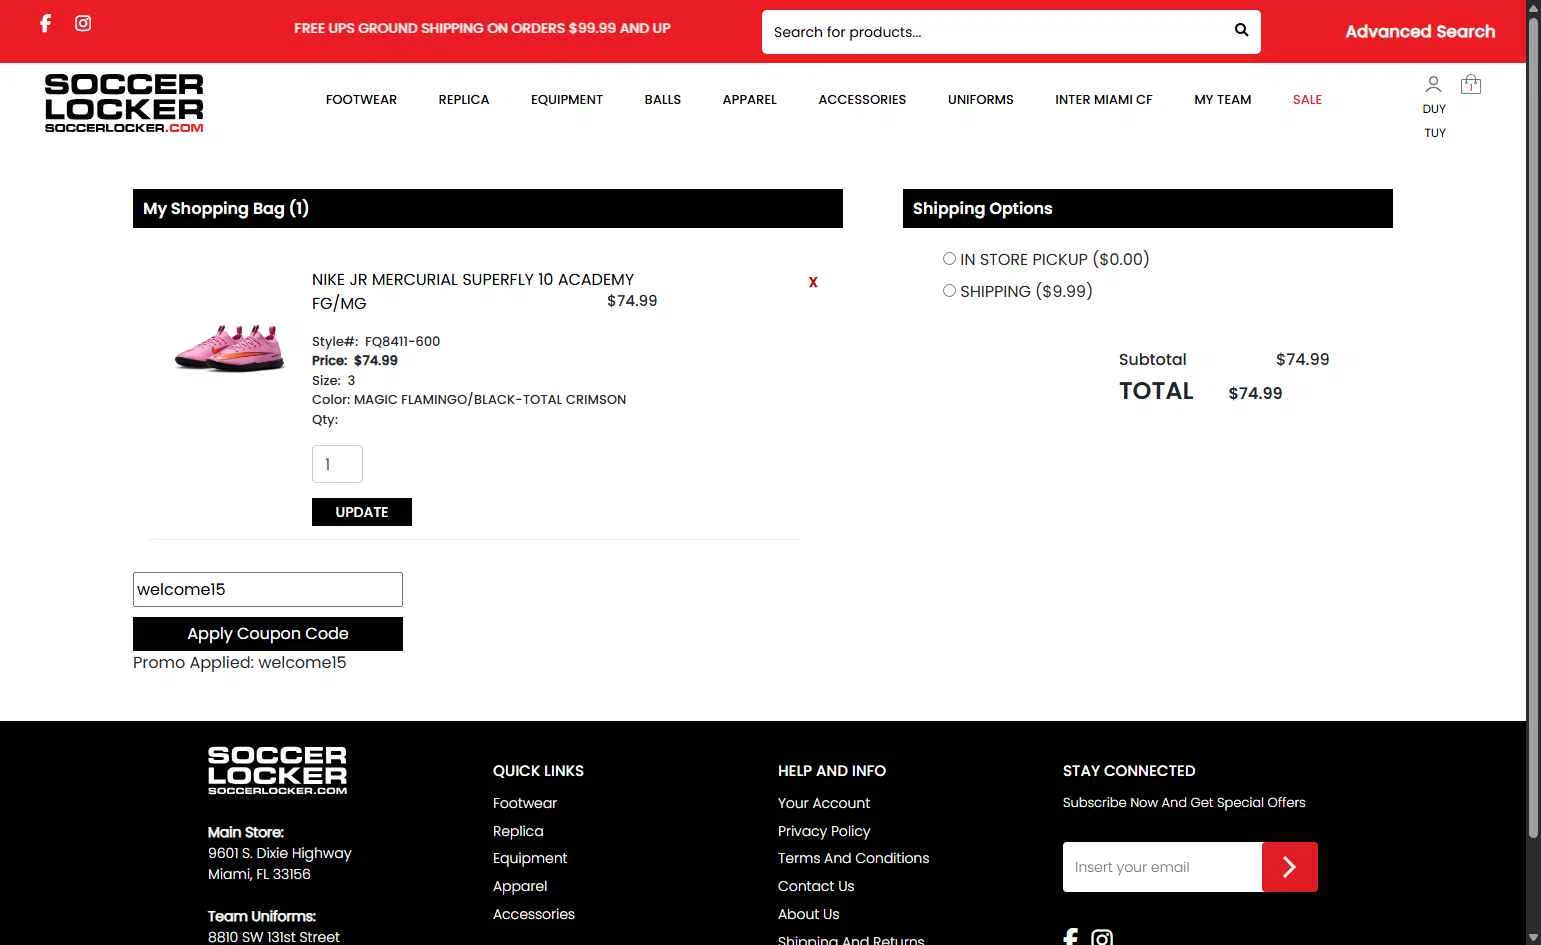The width and height of the screenshot is (1541, 945).
Task: Open the My Team menu
Action: 1223,99
